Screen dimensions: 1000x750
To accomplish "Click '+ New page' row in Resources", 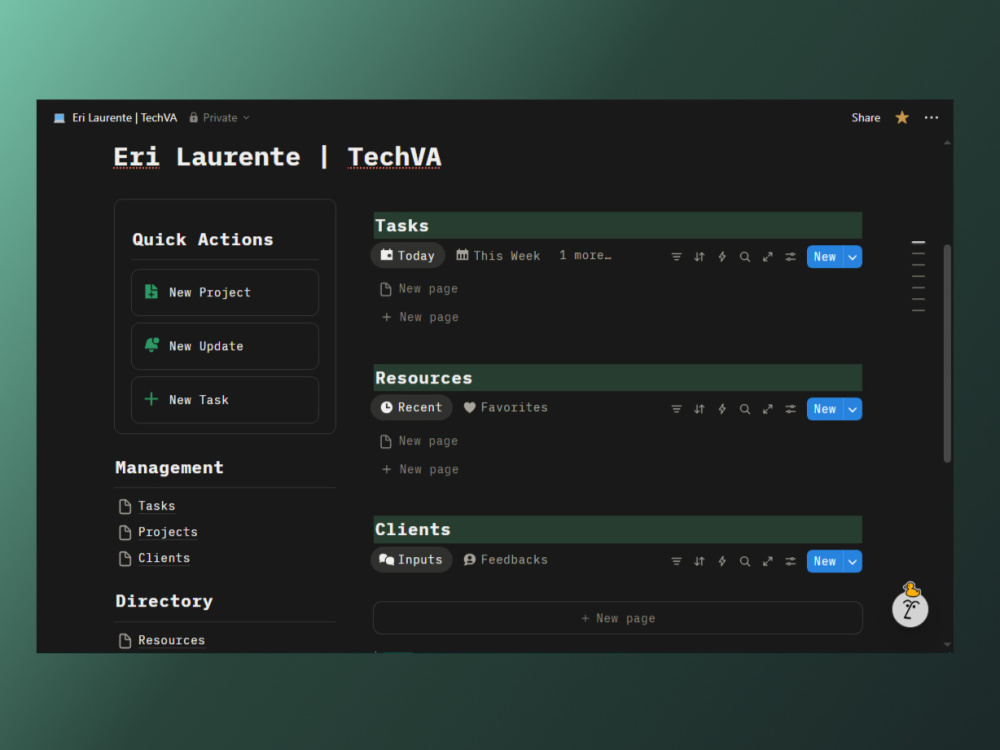I will [x=420, y=469].
